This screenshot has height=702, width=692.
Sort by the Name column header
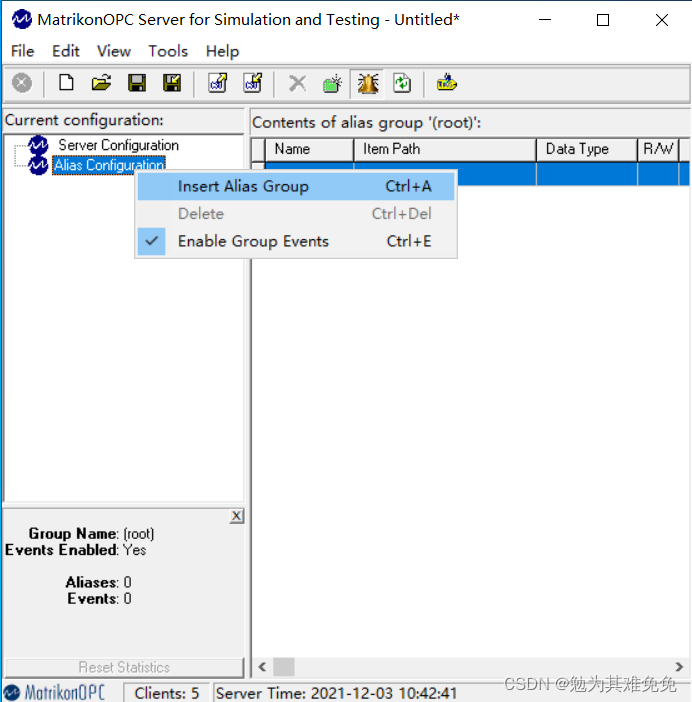tap(309, 149)
